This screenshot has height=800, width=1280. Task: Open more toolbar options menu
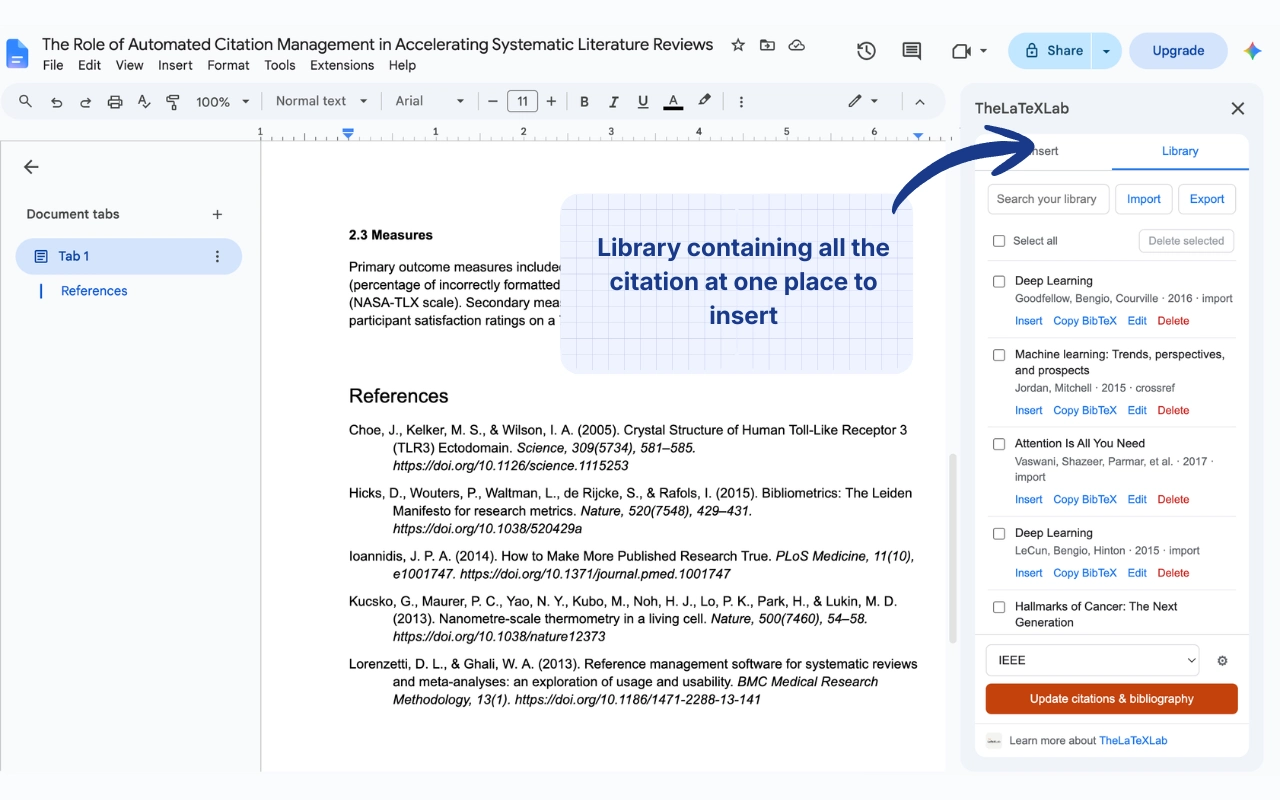tap(741, 101)
